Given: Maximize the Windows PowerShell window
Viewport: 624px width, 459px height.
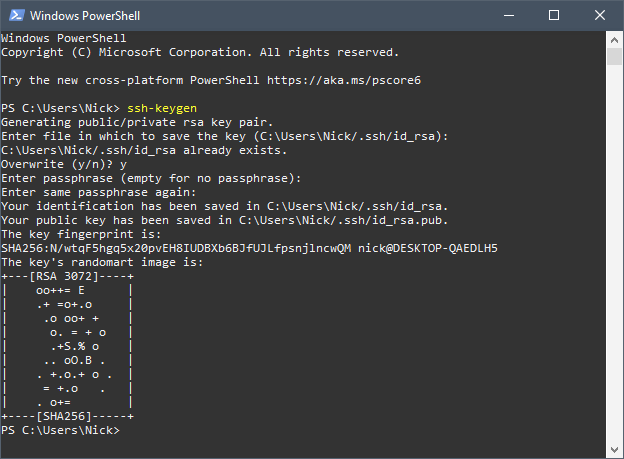Looking at the screenshot, I should point(554,16).
